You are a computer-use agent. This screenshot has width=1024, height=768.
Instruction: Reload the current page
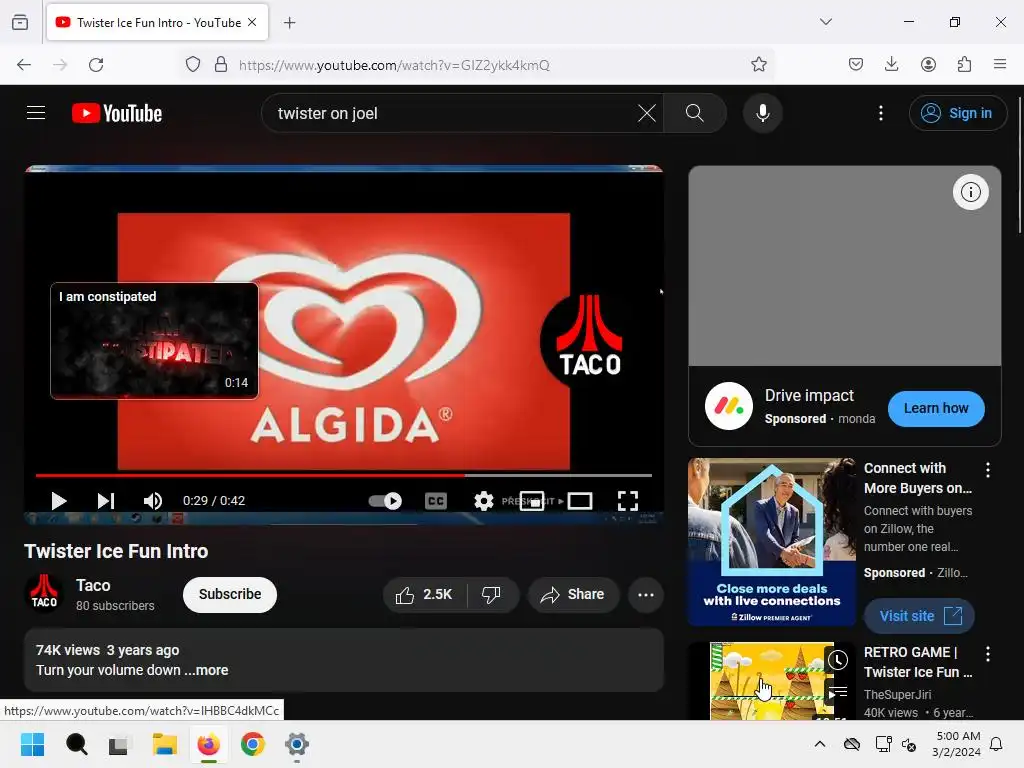click(96, 65)
